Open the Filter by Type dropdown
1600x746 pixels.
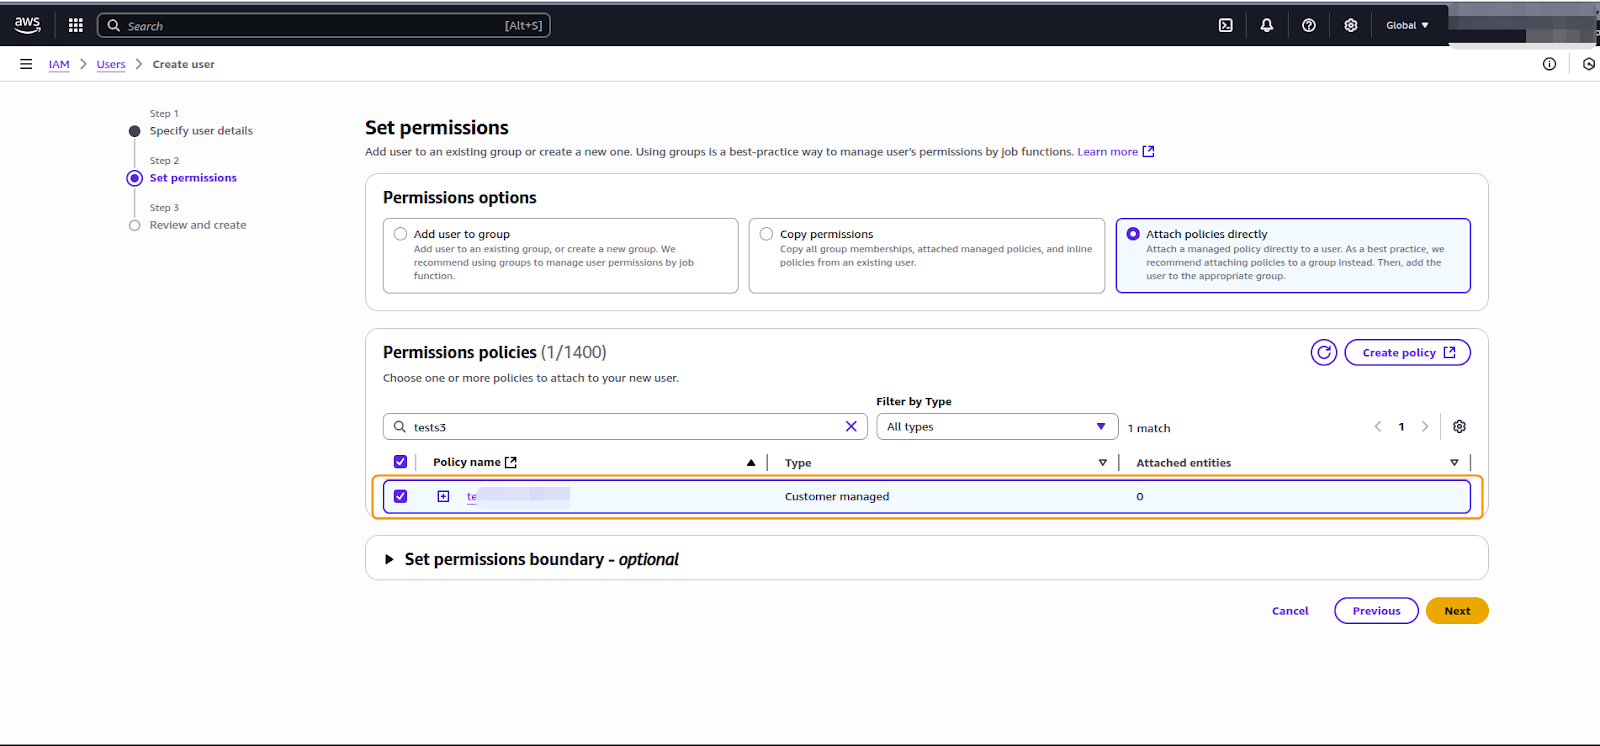pos(996,427)
